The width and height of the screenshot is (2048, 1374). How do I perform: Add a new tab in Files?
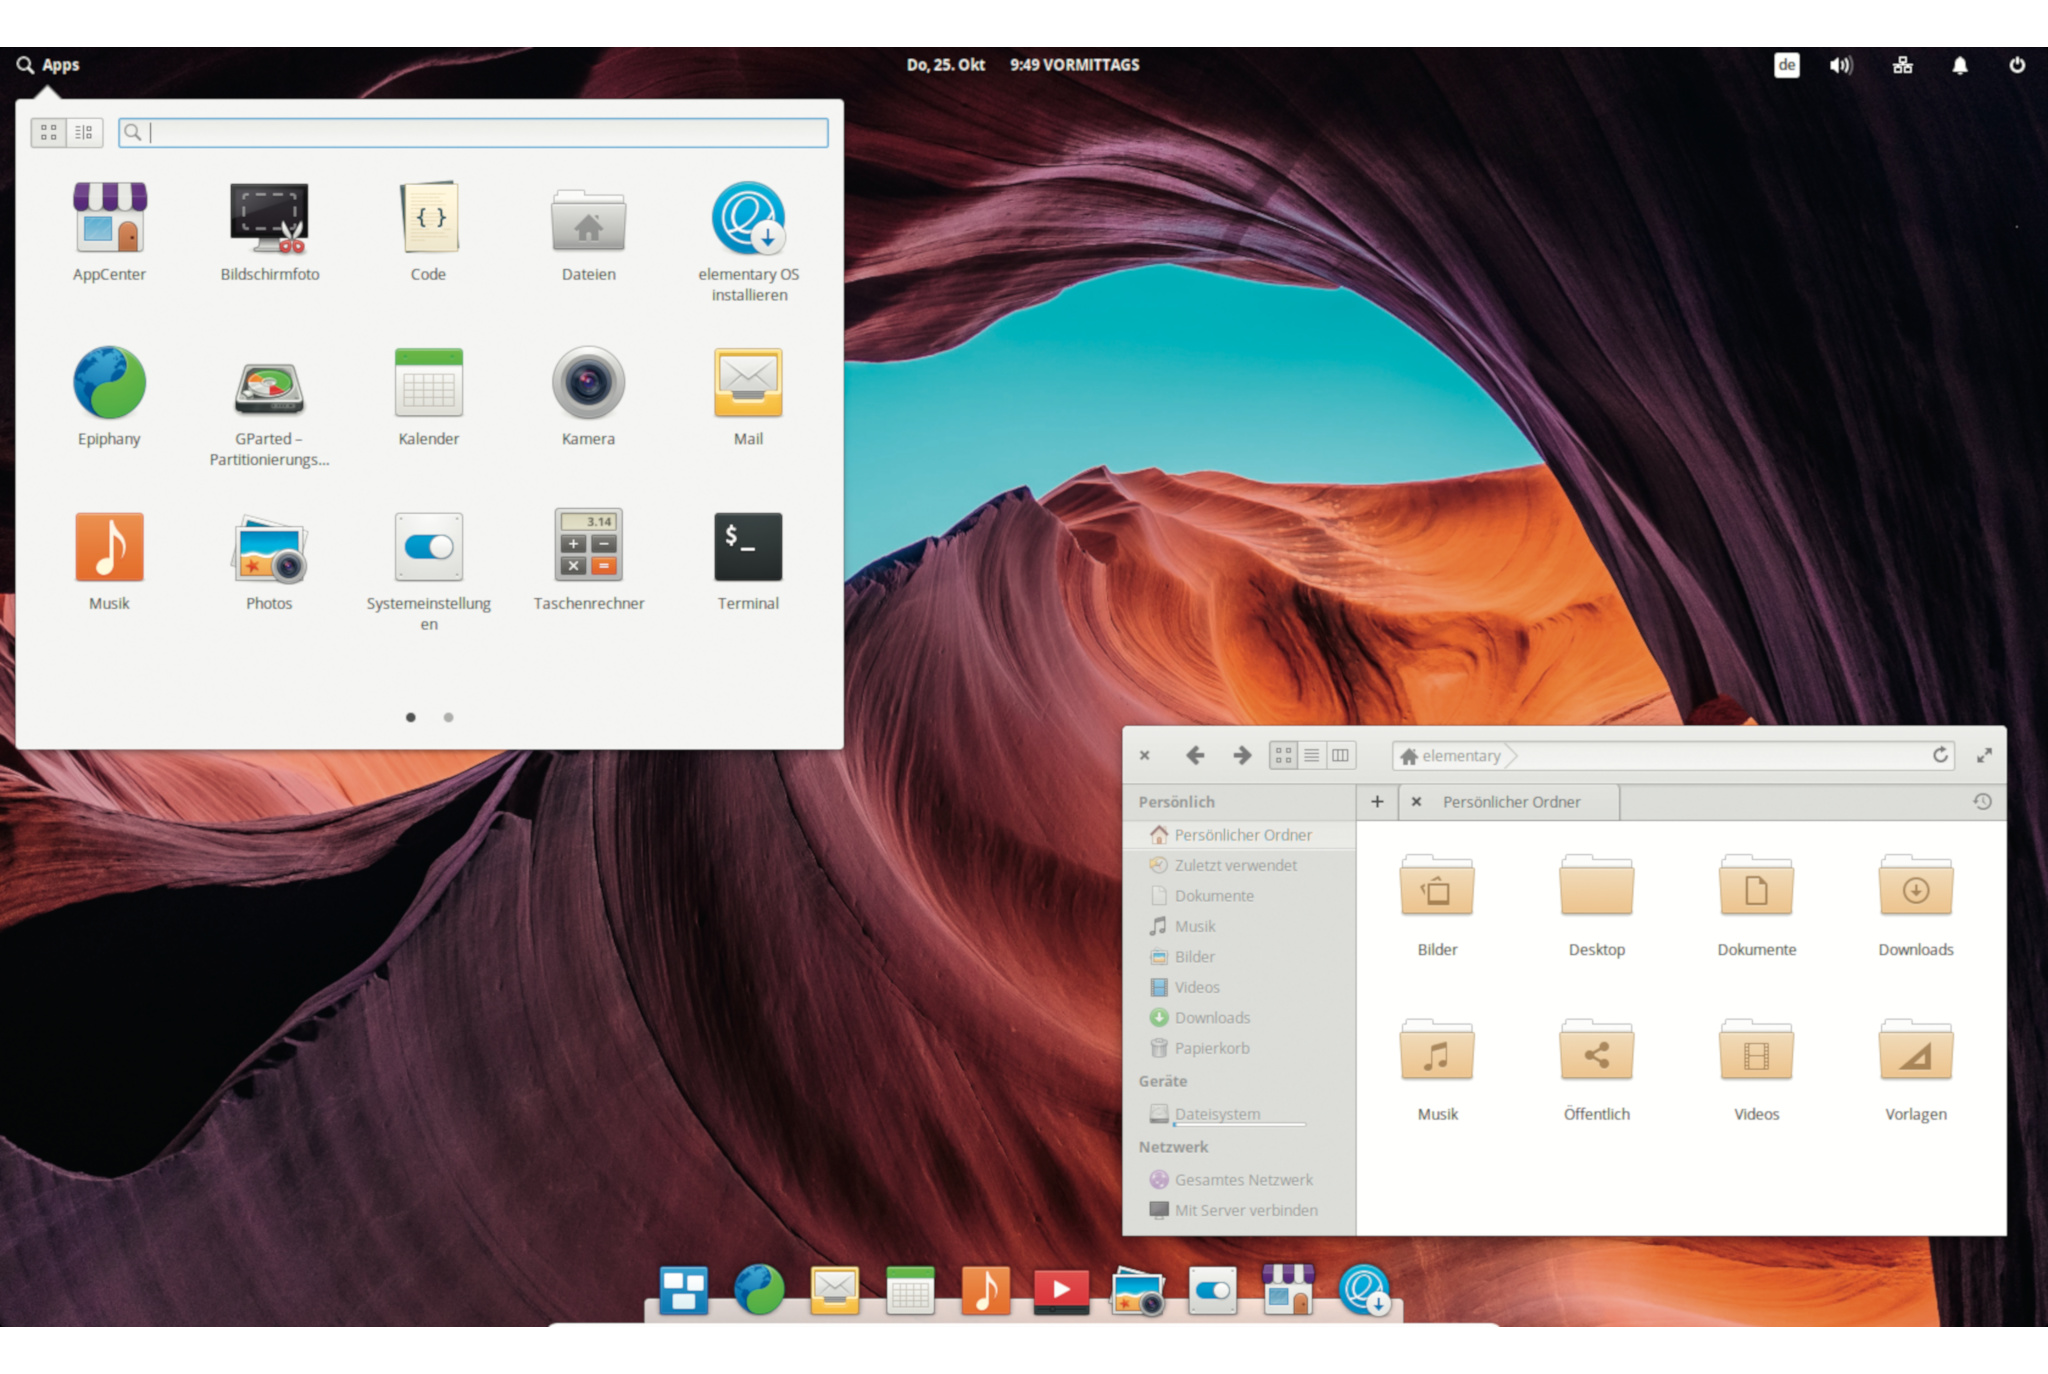coord(1377,801)
